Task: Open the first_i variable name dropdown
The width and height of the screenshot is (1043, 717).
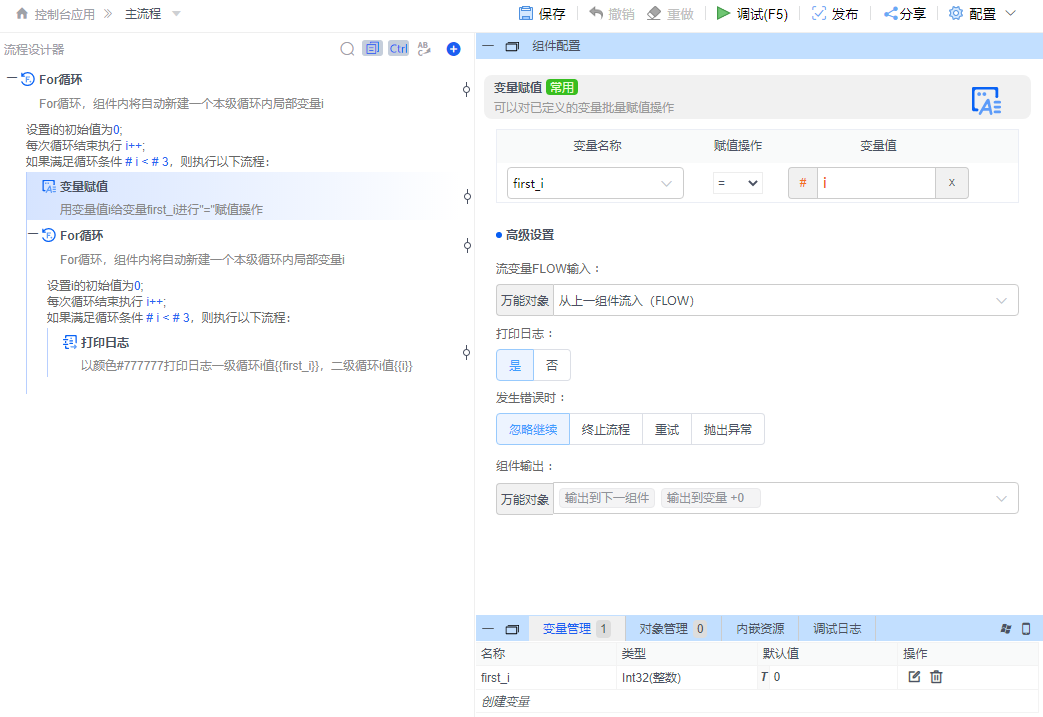Action: point(595,183)
